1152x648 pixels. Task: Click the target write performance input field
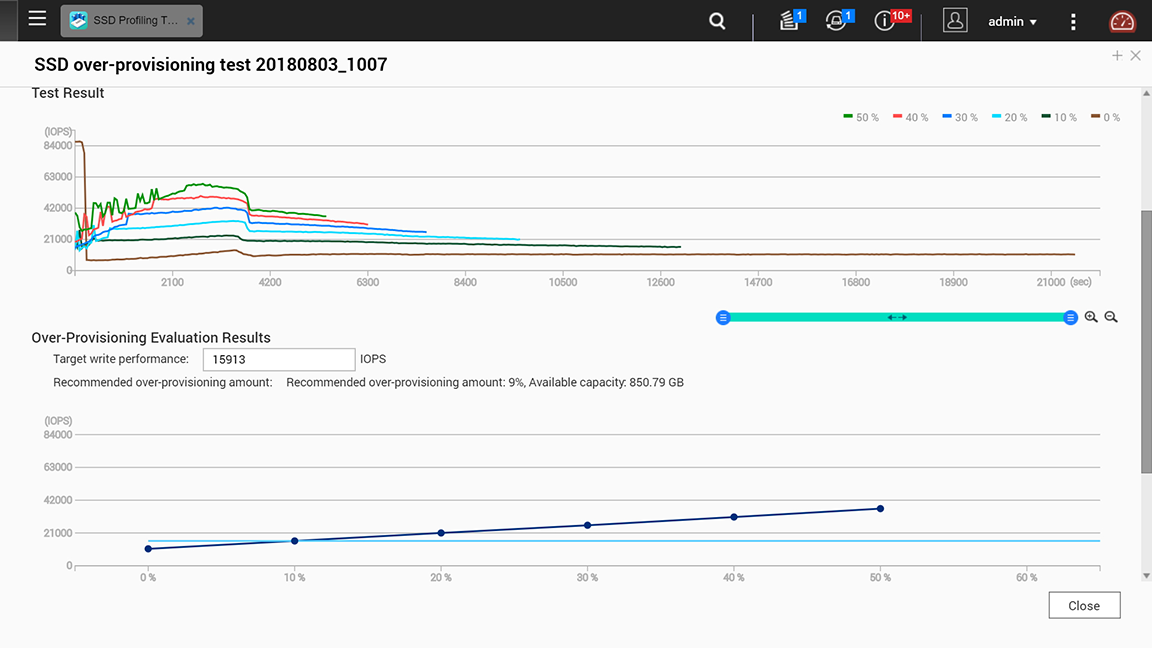pos(279,359)
